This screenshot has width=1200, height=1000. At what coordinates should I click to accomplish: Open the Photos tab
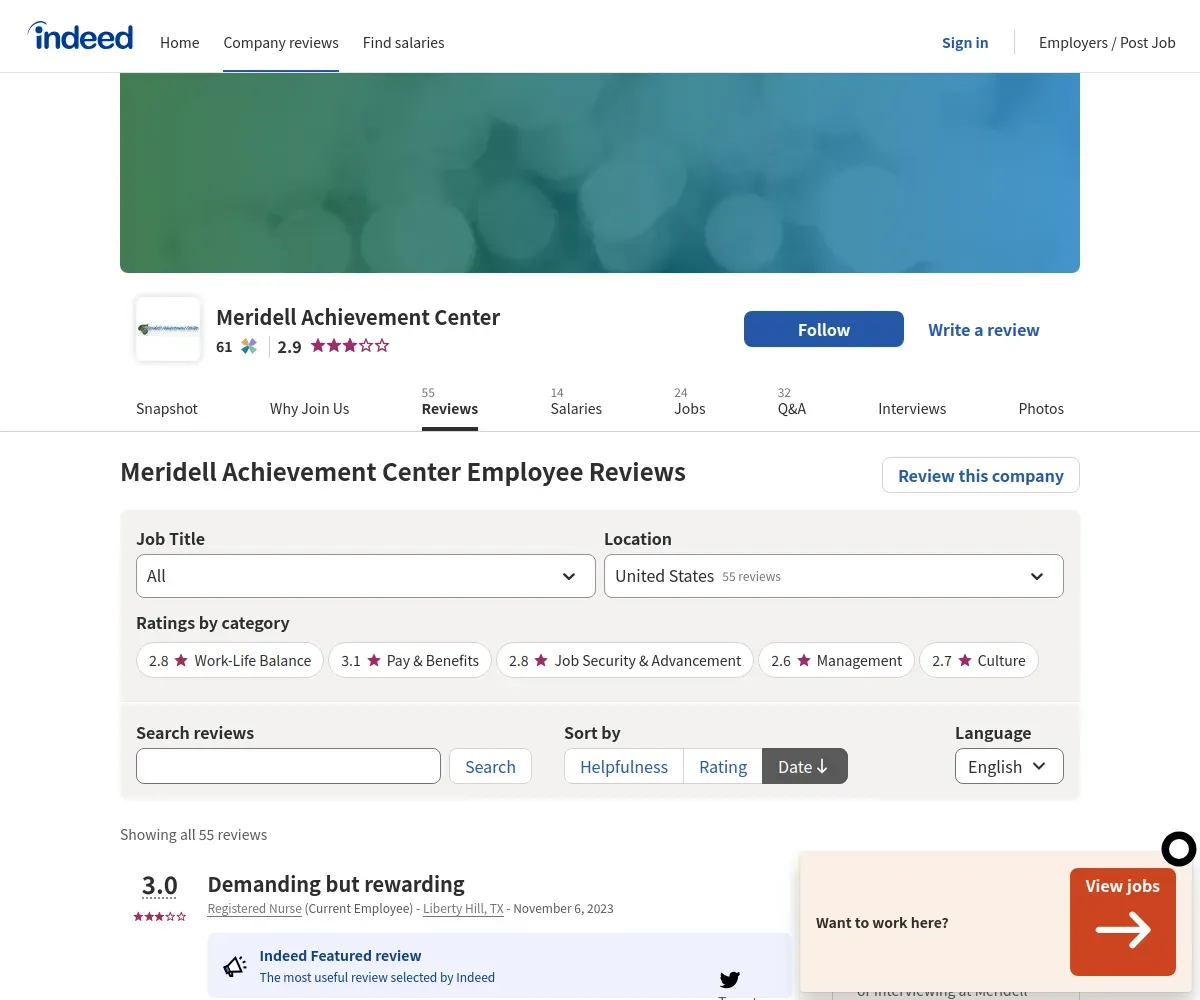point(1041,408)
